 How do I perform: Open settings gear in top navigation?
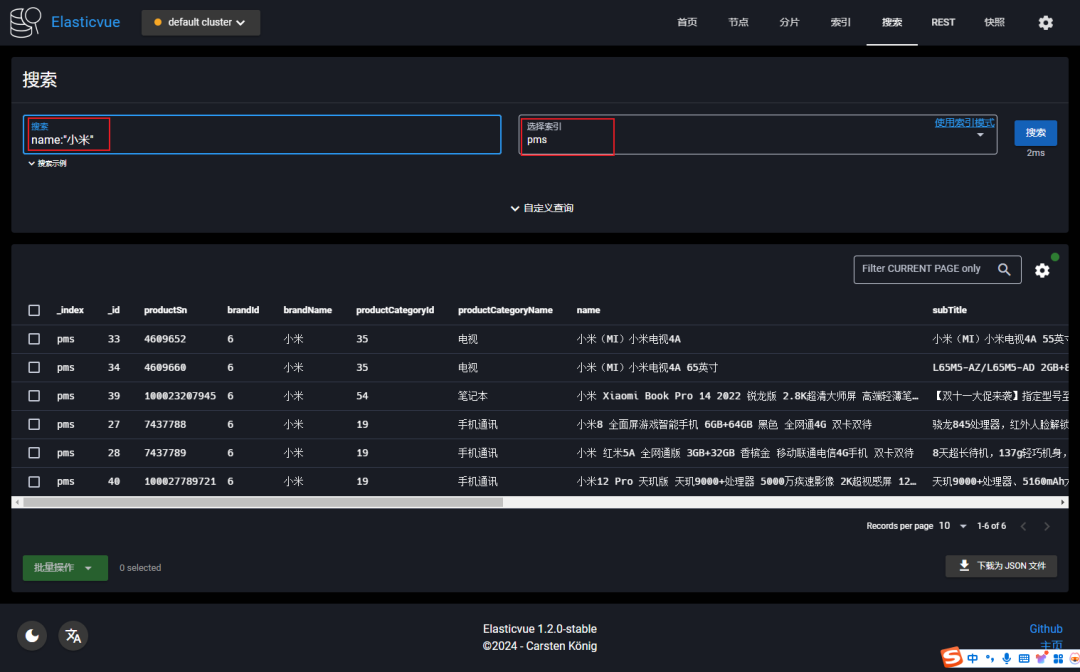point(1045,22)
